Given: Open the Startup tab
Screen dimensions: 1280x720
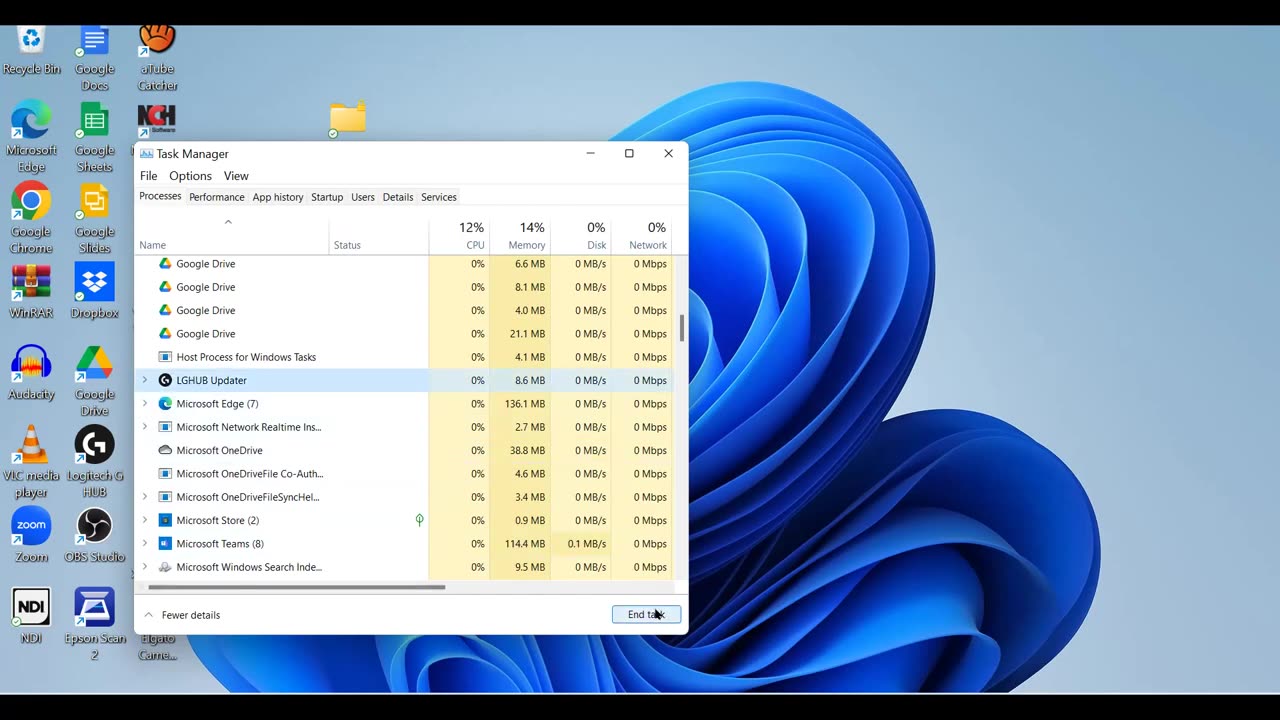Looking at the screenshot, I should click(327, 197).
